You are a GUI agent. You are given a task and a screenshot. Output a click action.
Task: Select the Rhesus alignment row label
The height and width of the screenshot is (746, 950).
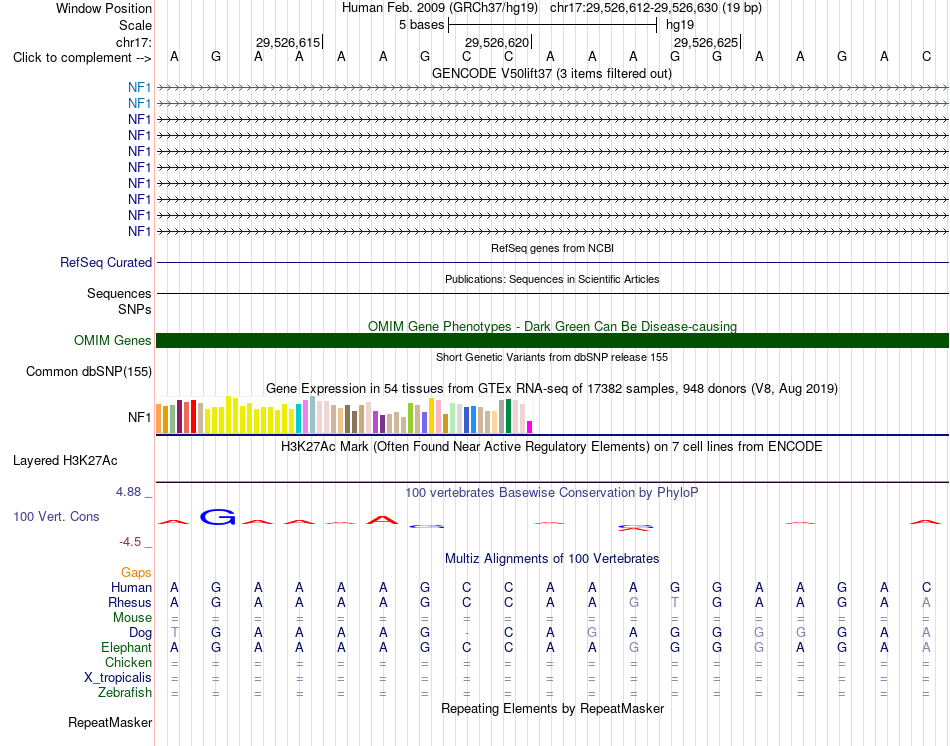click(130, 602)
